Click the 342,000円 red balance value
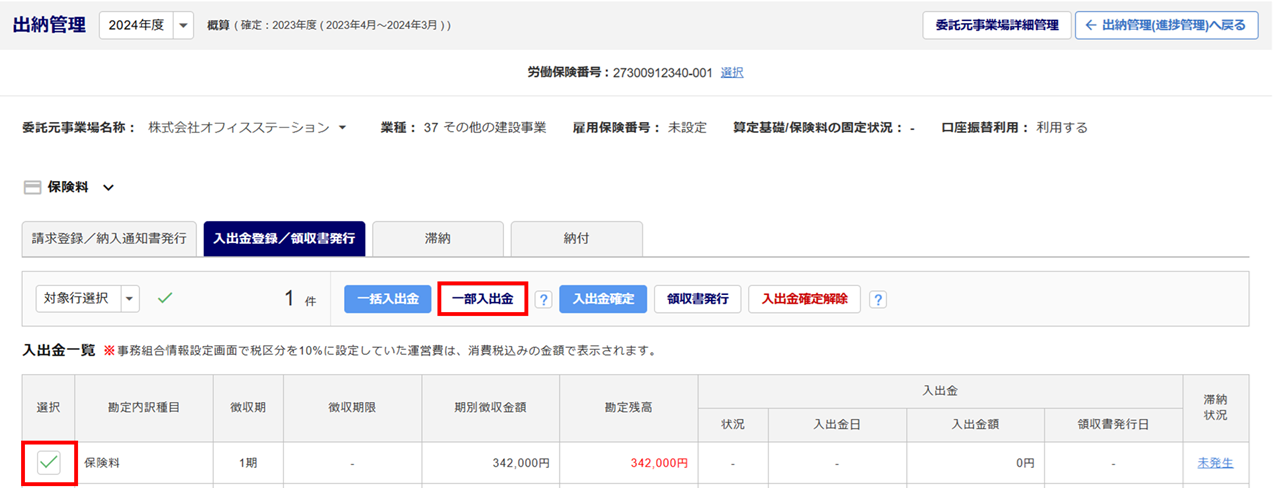1274x488 pixels. click(659, 463)
